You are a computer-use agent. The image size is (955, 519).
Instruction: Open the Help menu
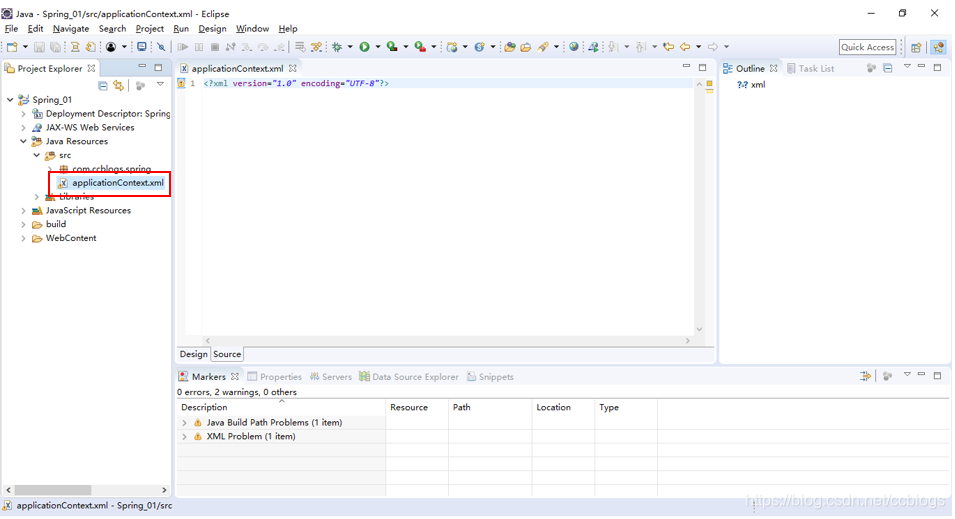[x=287, y=29]
